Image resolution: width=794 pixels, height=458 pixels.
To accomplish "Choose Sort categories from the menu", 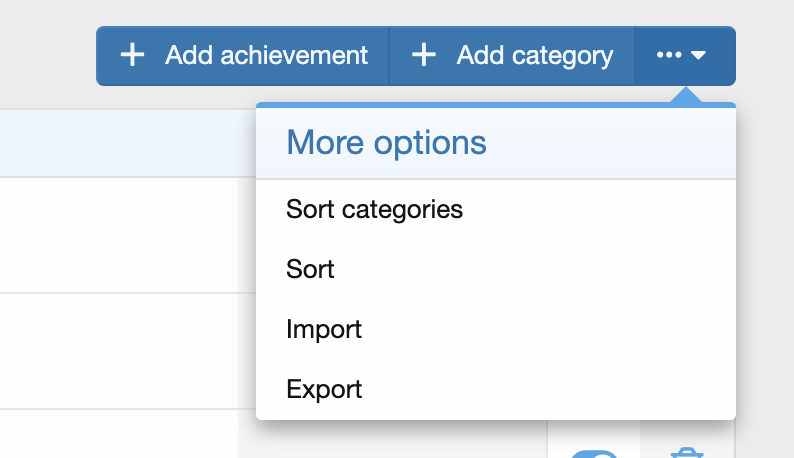I will coord(374,210).
